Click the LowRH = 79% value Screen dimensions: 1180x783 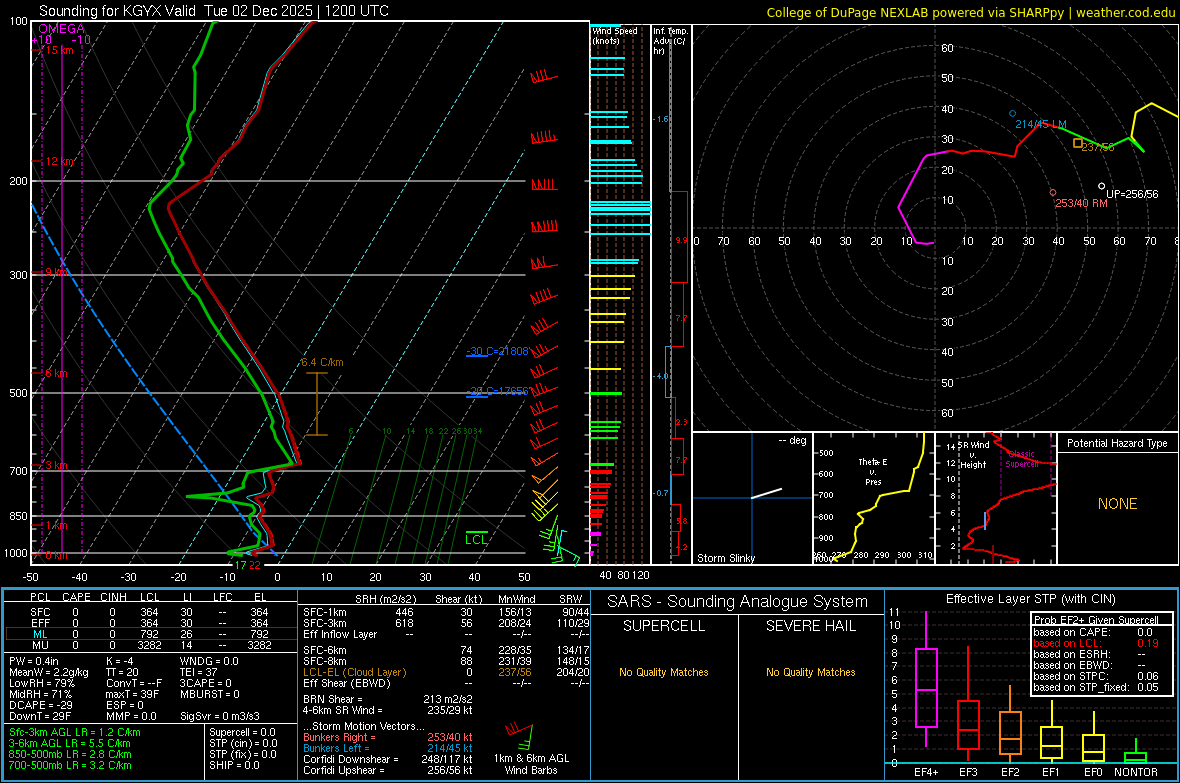[42, 683]
